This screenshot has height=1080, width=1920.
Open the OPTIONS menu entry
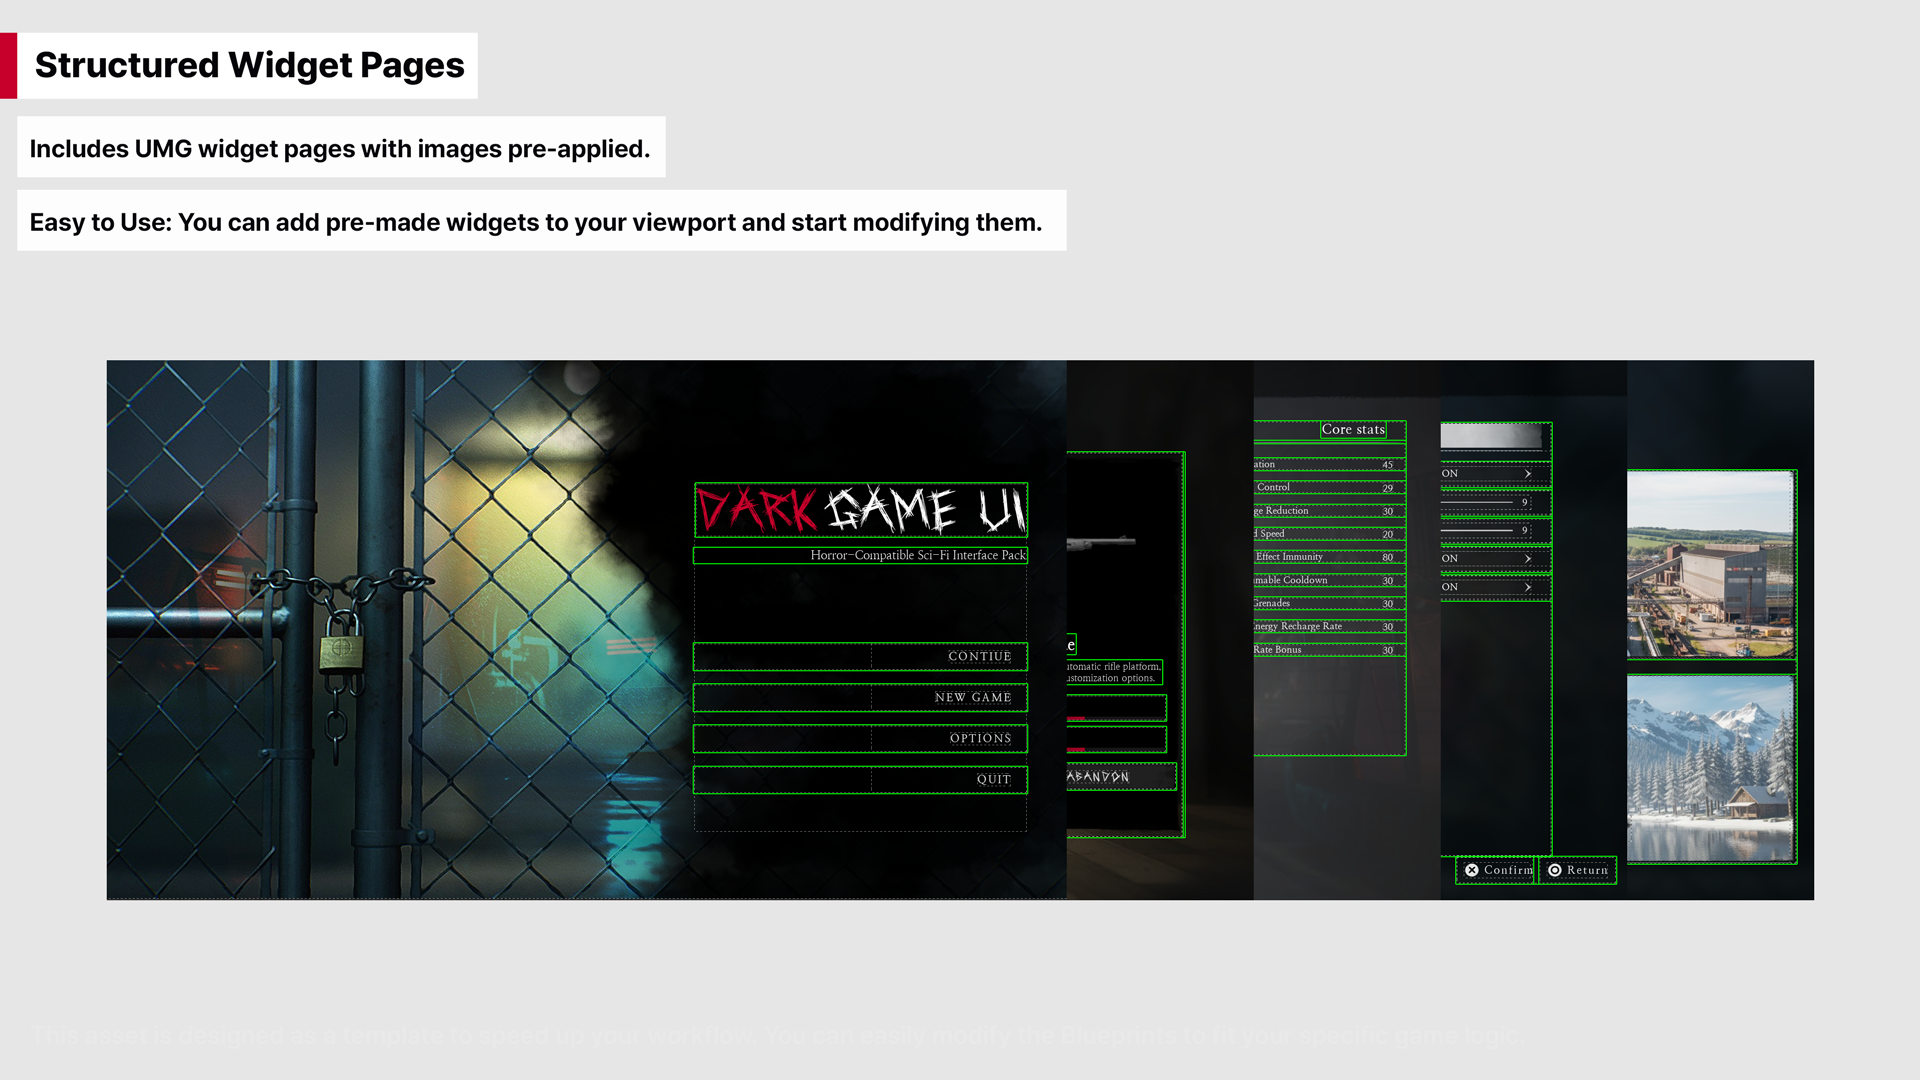(980, 739)
